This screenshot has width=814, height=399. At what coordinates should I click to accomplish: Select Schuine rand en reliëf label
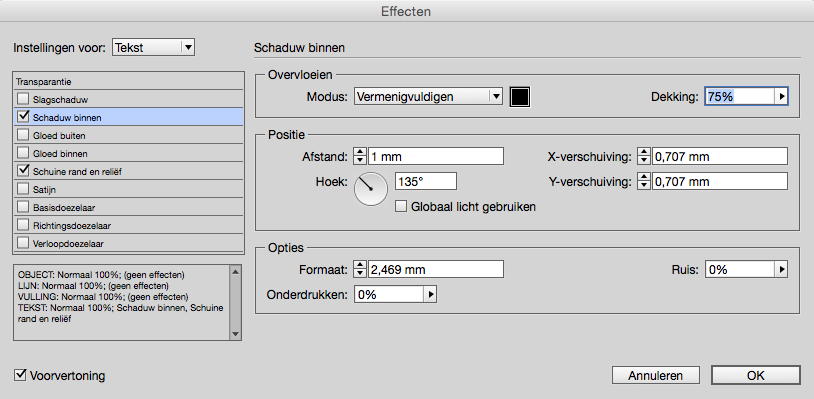77,171
